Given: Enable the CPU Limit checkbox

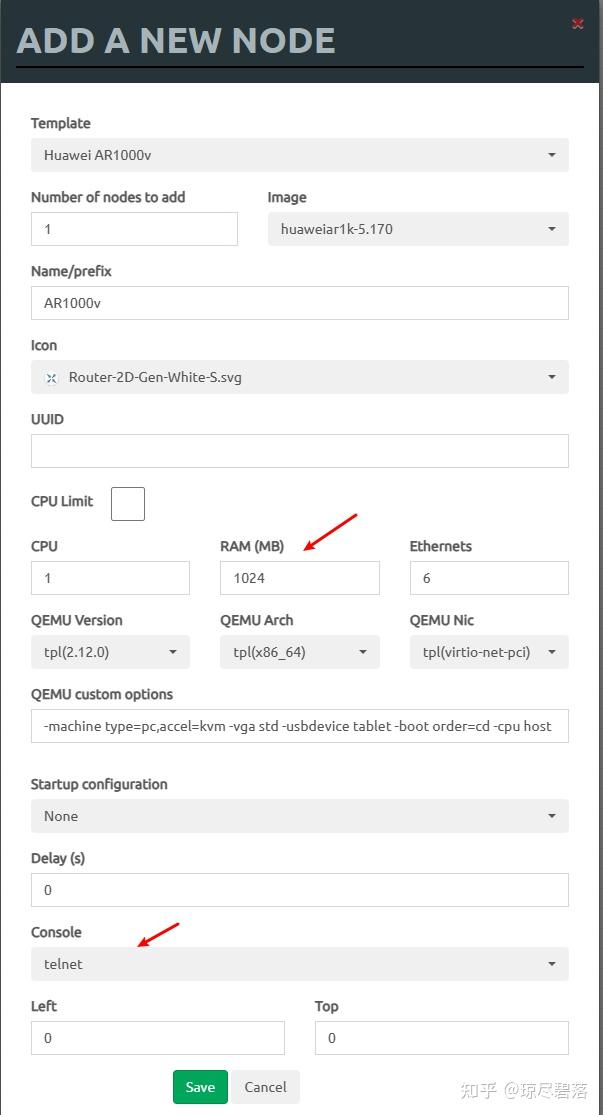Looking at the screenshot, I should coord(127,504).
